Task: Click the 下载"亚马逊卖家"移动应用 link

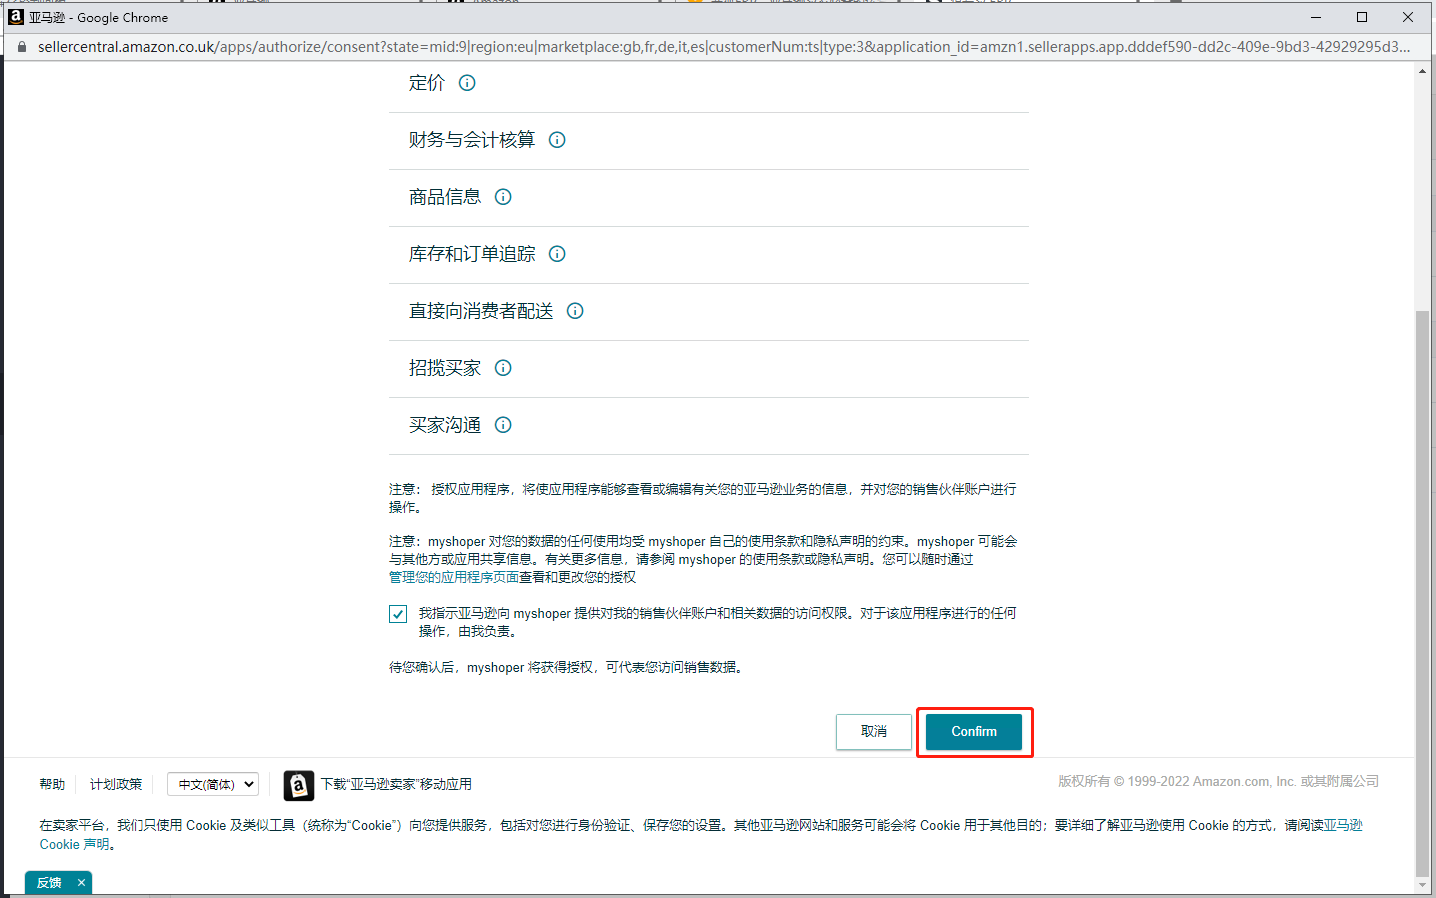Action: click(396, 785)
